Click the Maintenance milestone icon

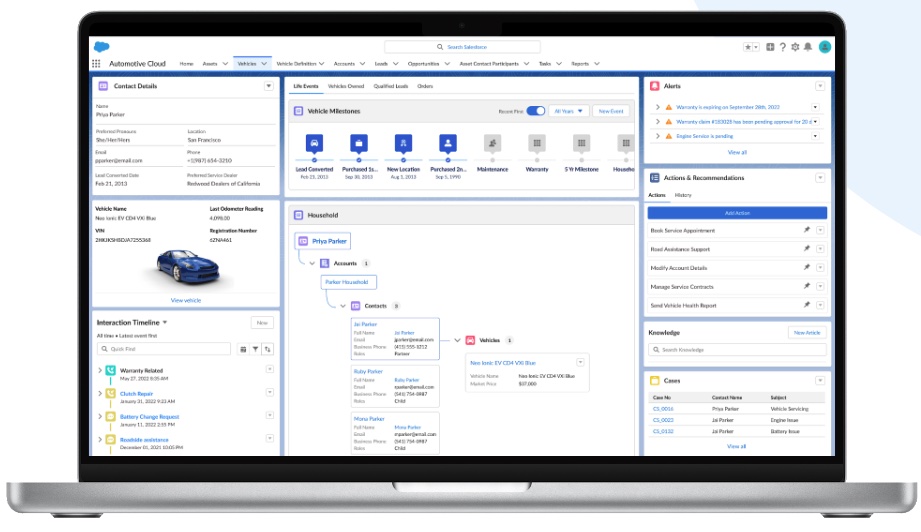(492, 143)
